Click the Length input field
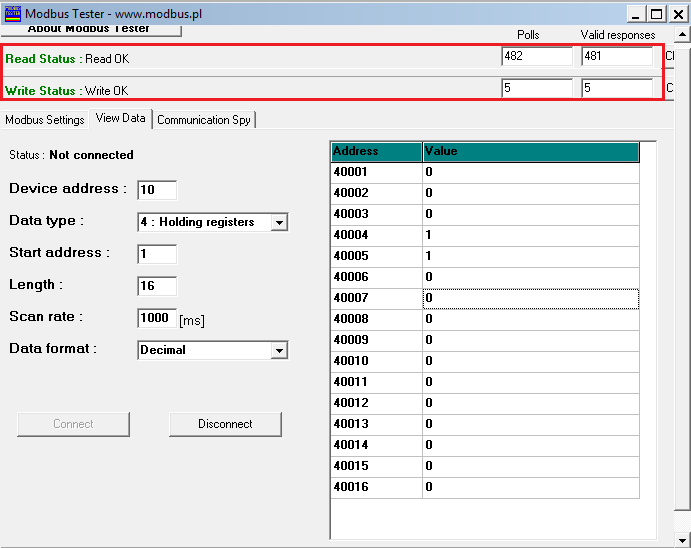The image size is (691, 548). pyautogui.click(x=157, y=286)
